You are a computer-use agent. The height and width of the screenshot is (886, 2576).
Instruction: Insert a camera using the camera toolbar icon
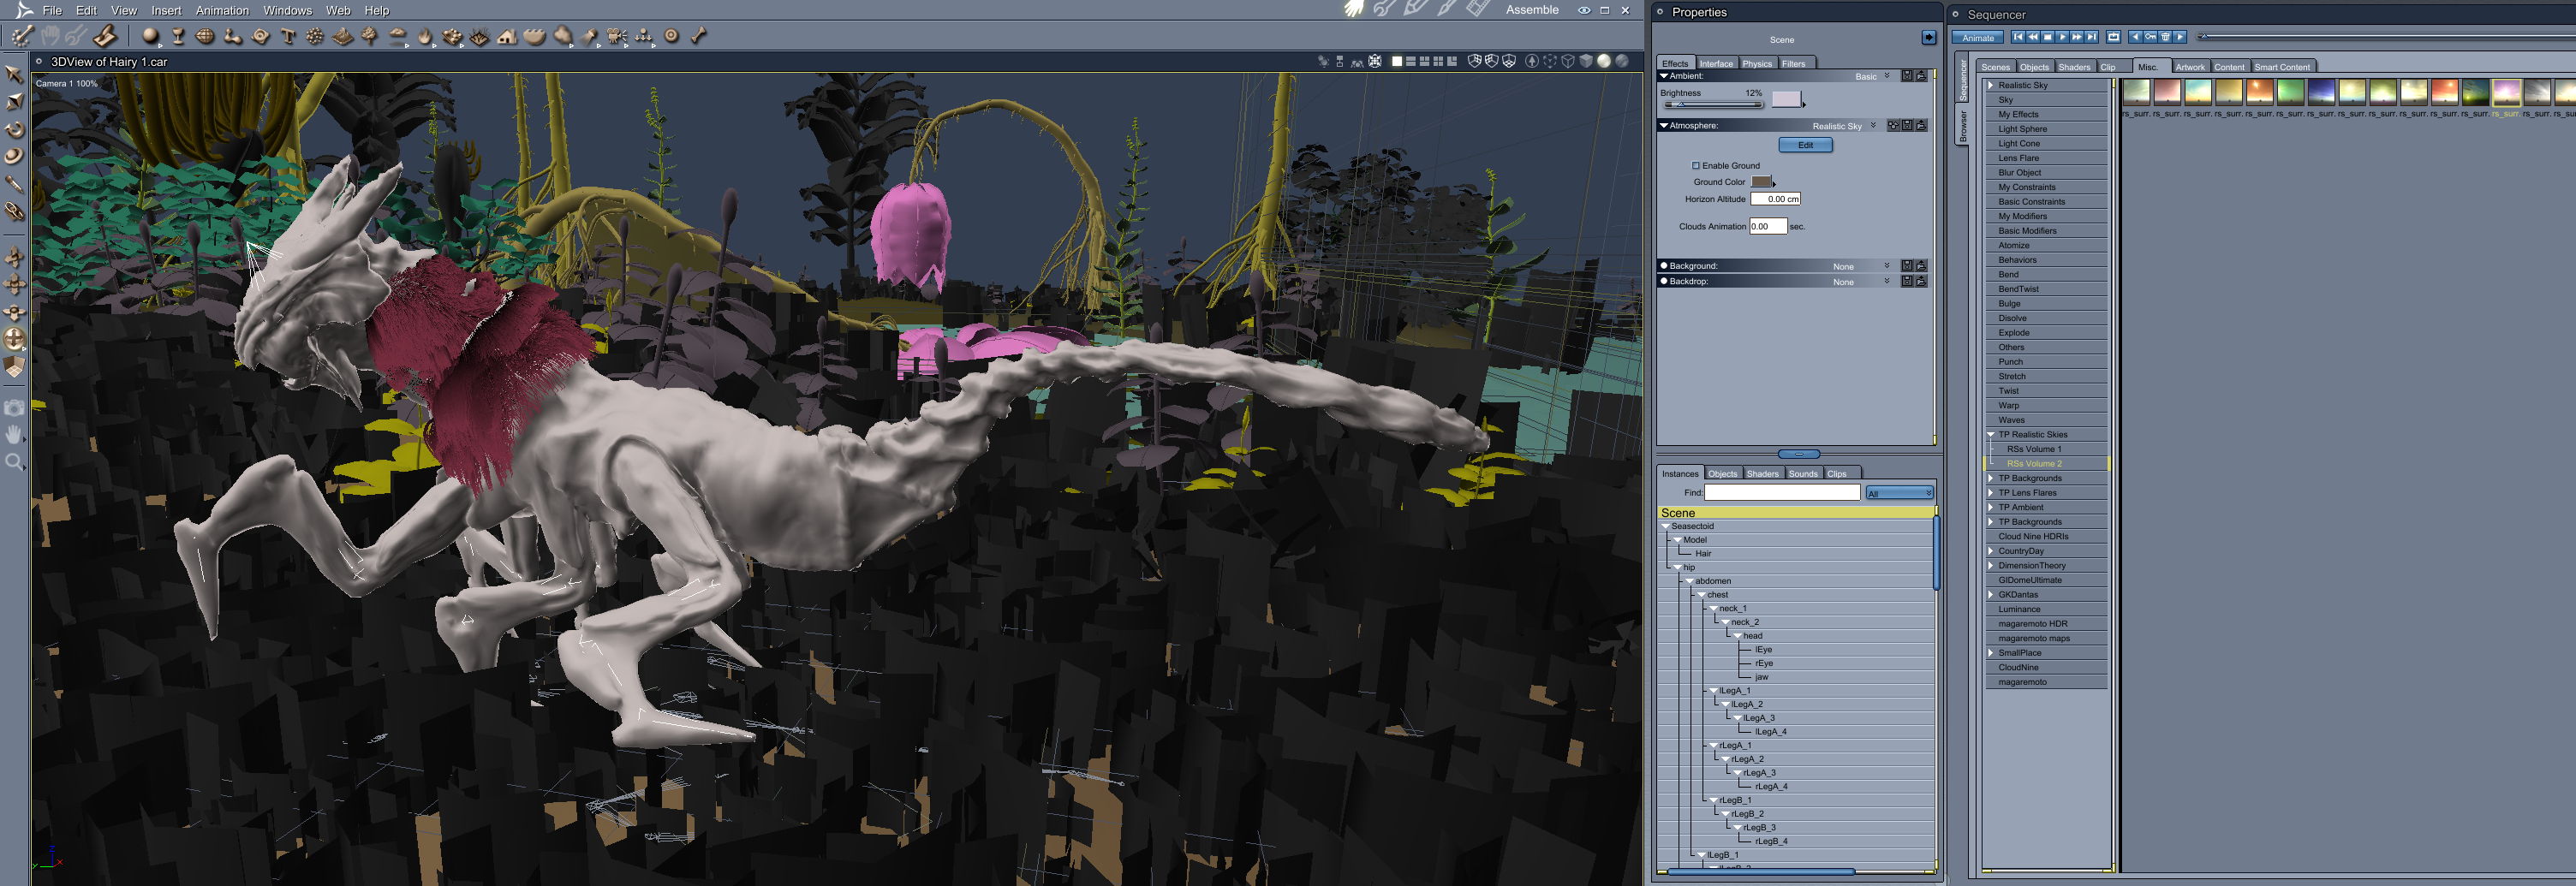click(617, 36)
